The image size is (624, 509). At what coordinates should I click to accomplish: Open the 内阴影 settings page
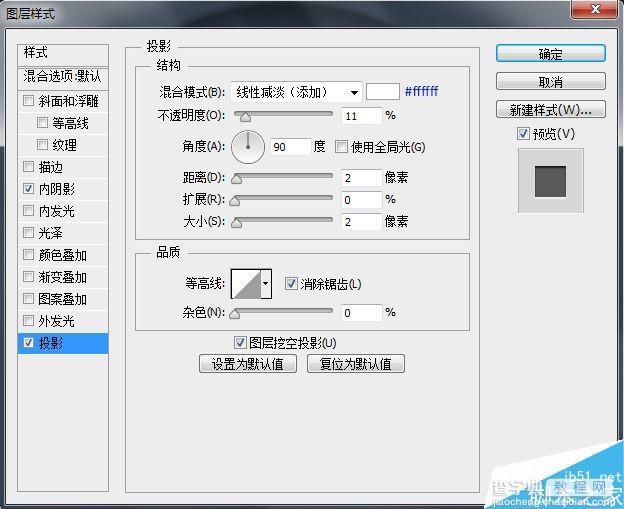coord(57,189)
